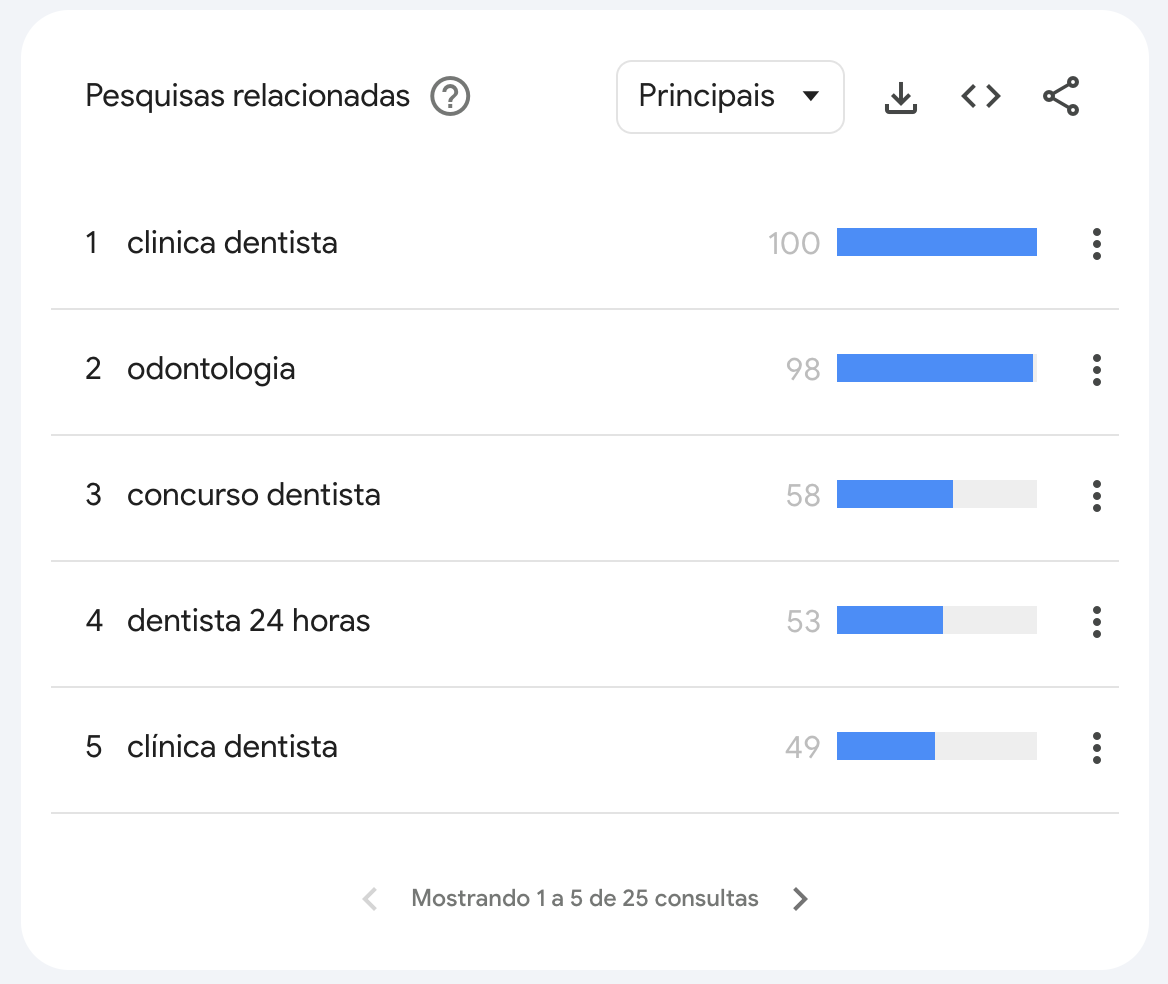Expand the next page chevron of consultas
Screen dimensions: 1168x984
pyautogui.click(x=800, y=898)
